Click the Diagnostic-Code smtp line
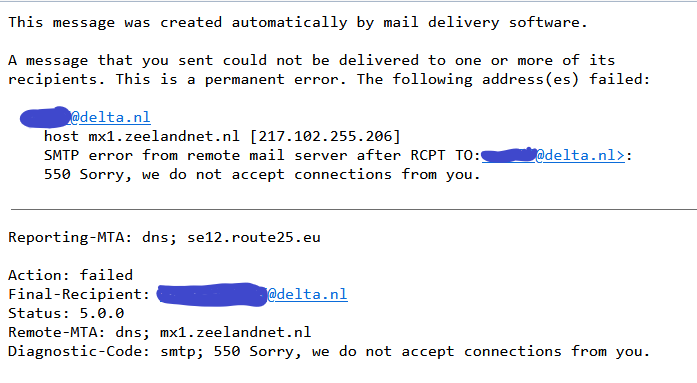 coord(329,351)
